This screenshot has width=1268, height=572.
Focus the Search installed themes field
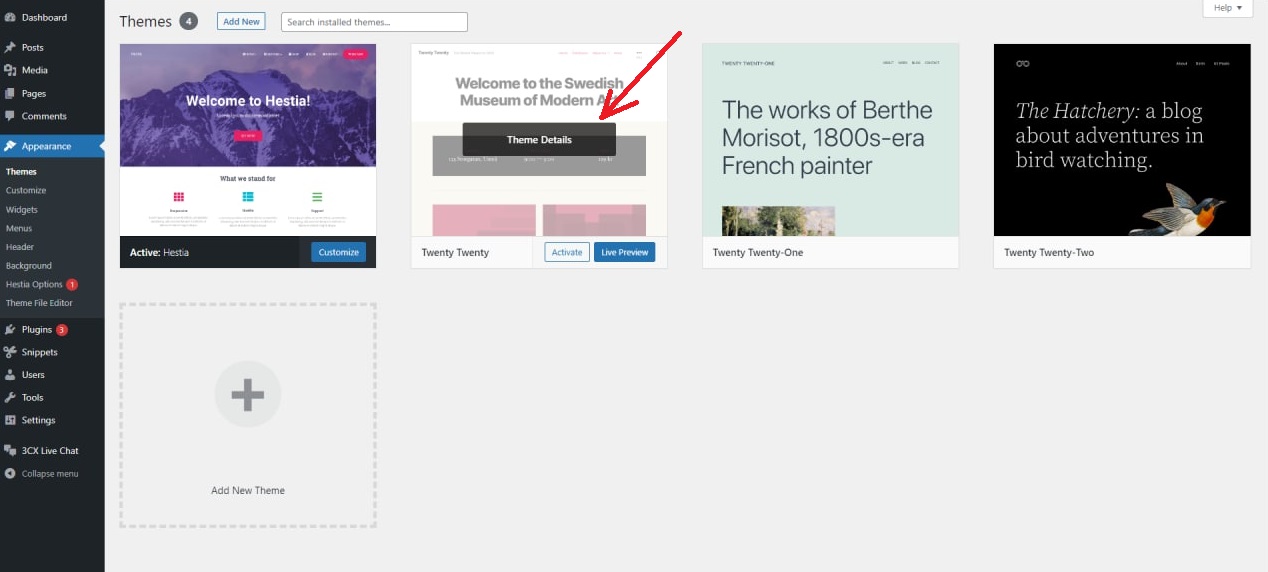pos(374,22)
